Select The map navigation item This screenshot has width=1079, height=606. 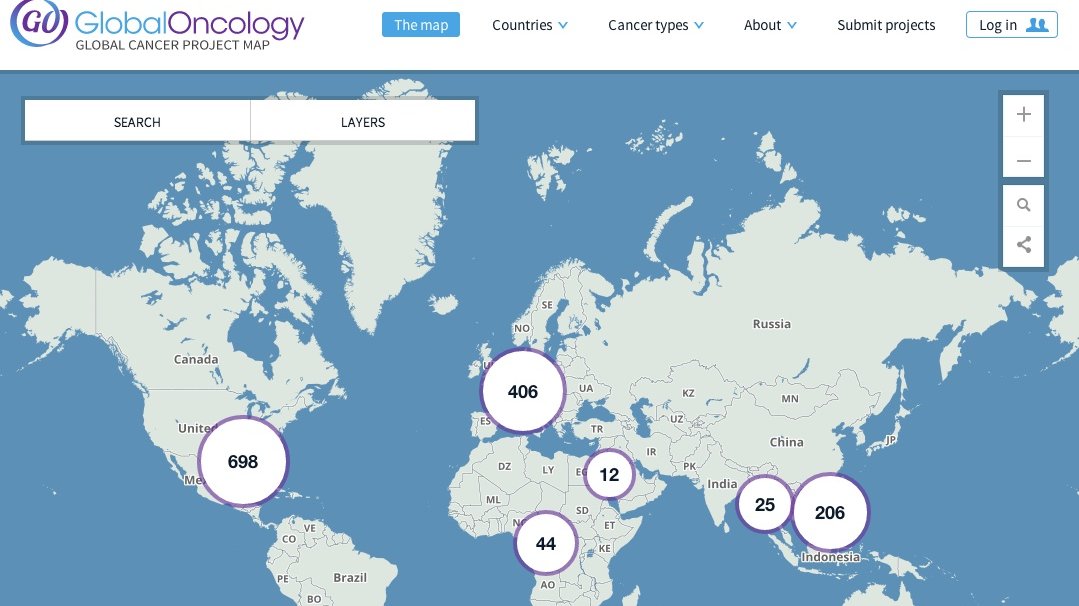click(x=420, y=25)
